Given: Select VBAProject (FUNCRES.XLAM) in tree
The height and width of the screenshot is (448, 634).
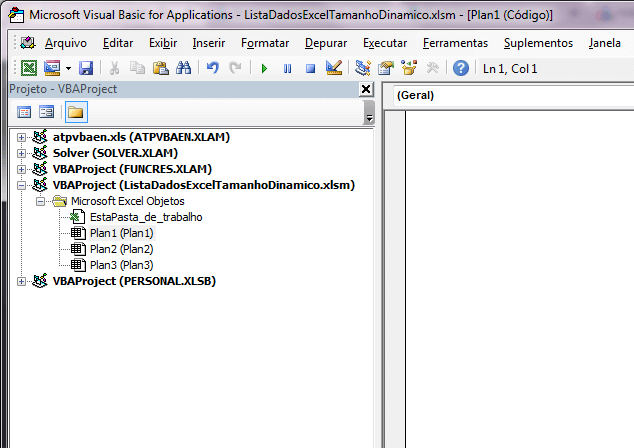Looking at the screenshot, I should pos(132,169).
